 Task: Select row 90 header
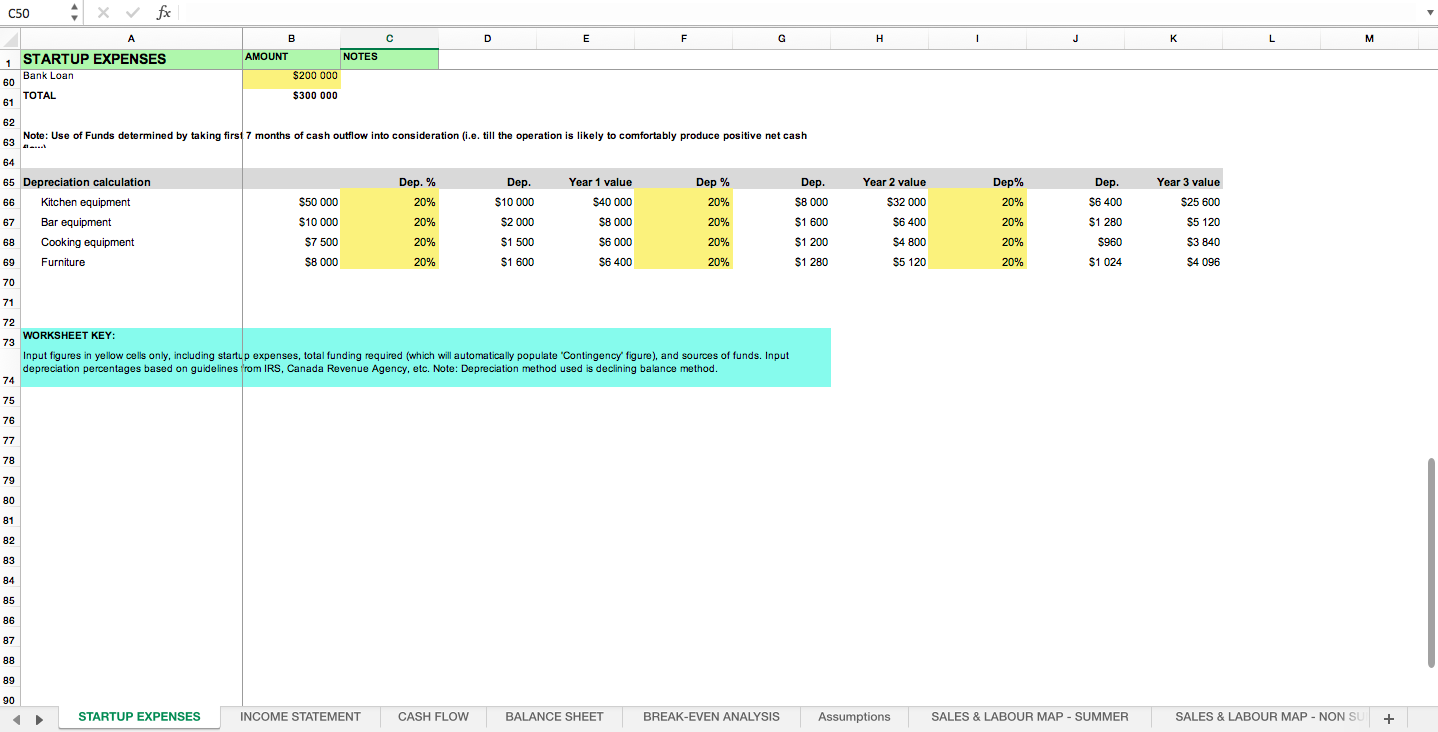[x=9, y=700]
